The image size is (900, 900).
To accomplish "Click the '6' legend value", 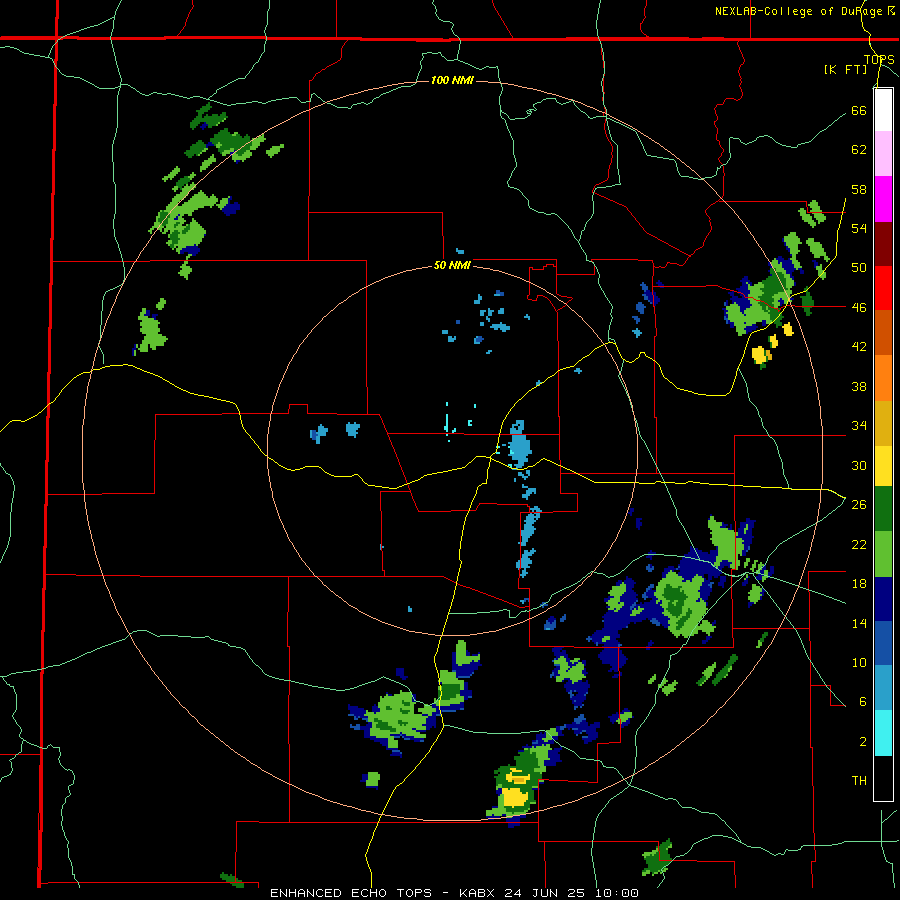I will tap(863, 702).
